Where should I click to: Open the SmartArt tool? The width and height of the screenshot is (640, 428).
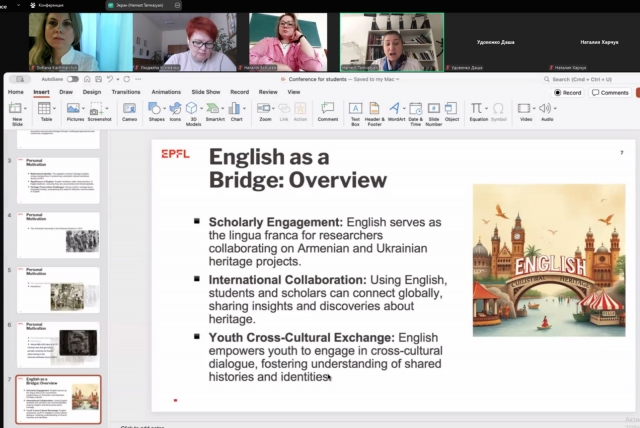pyautogui.click(x=214, y=109)
